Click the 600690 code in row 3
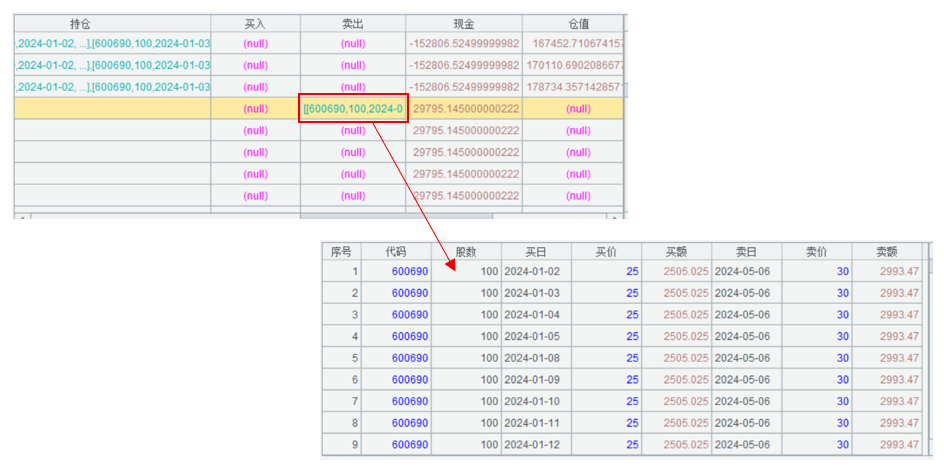Viewport: 944px width, 474px height. pyautogui.click(x=410, y=315)
